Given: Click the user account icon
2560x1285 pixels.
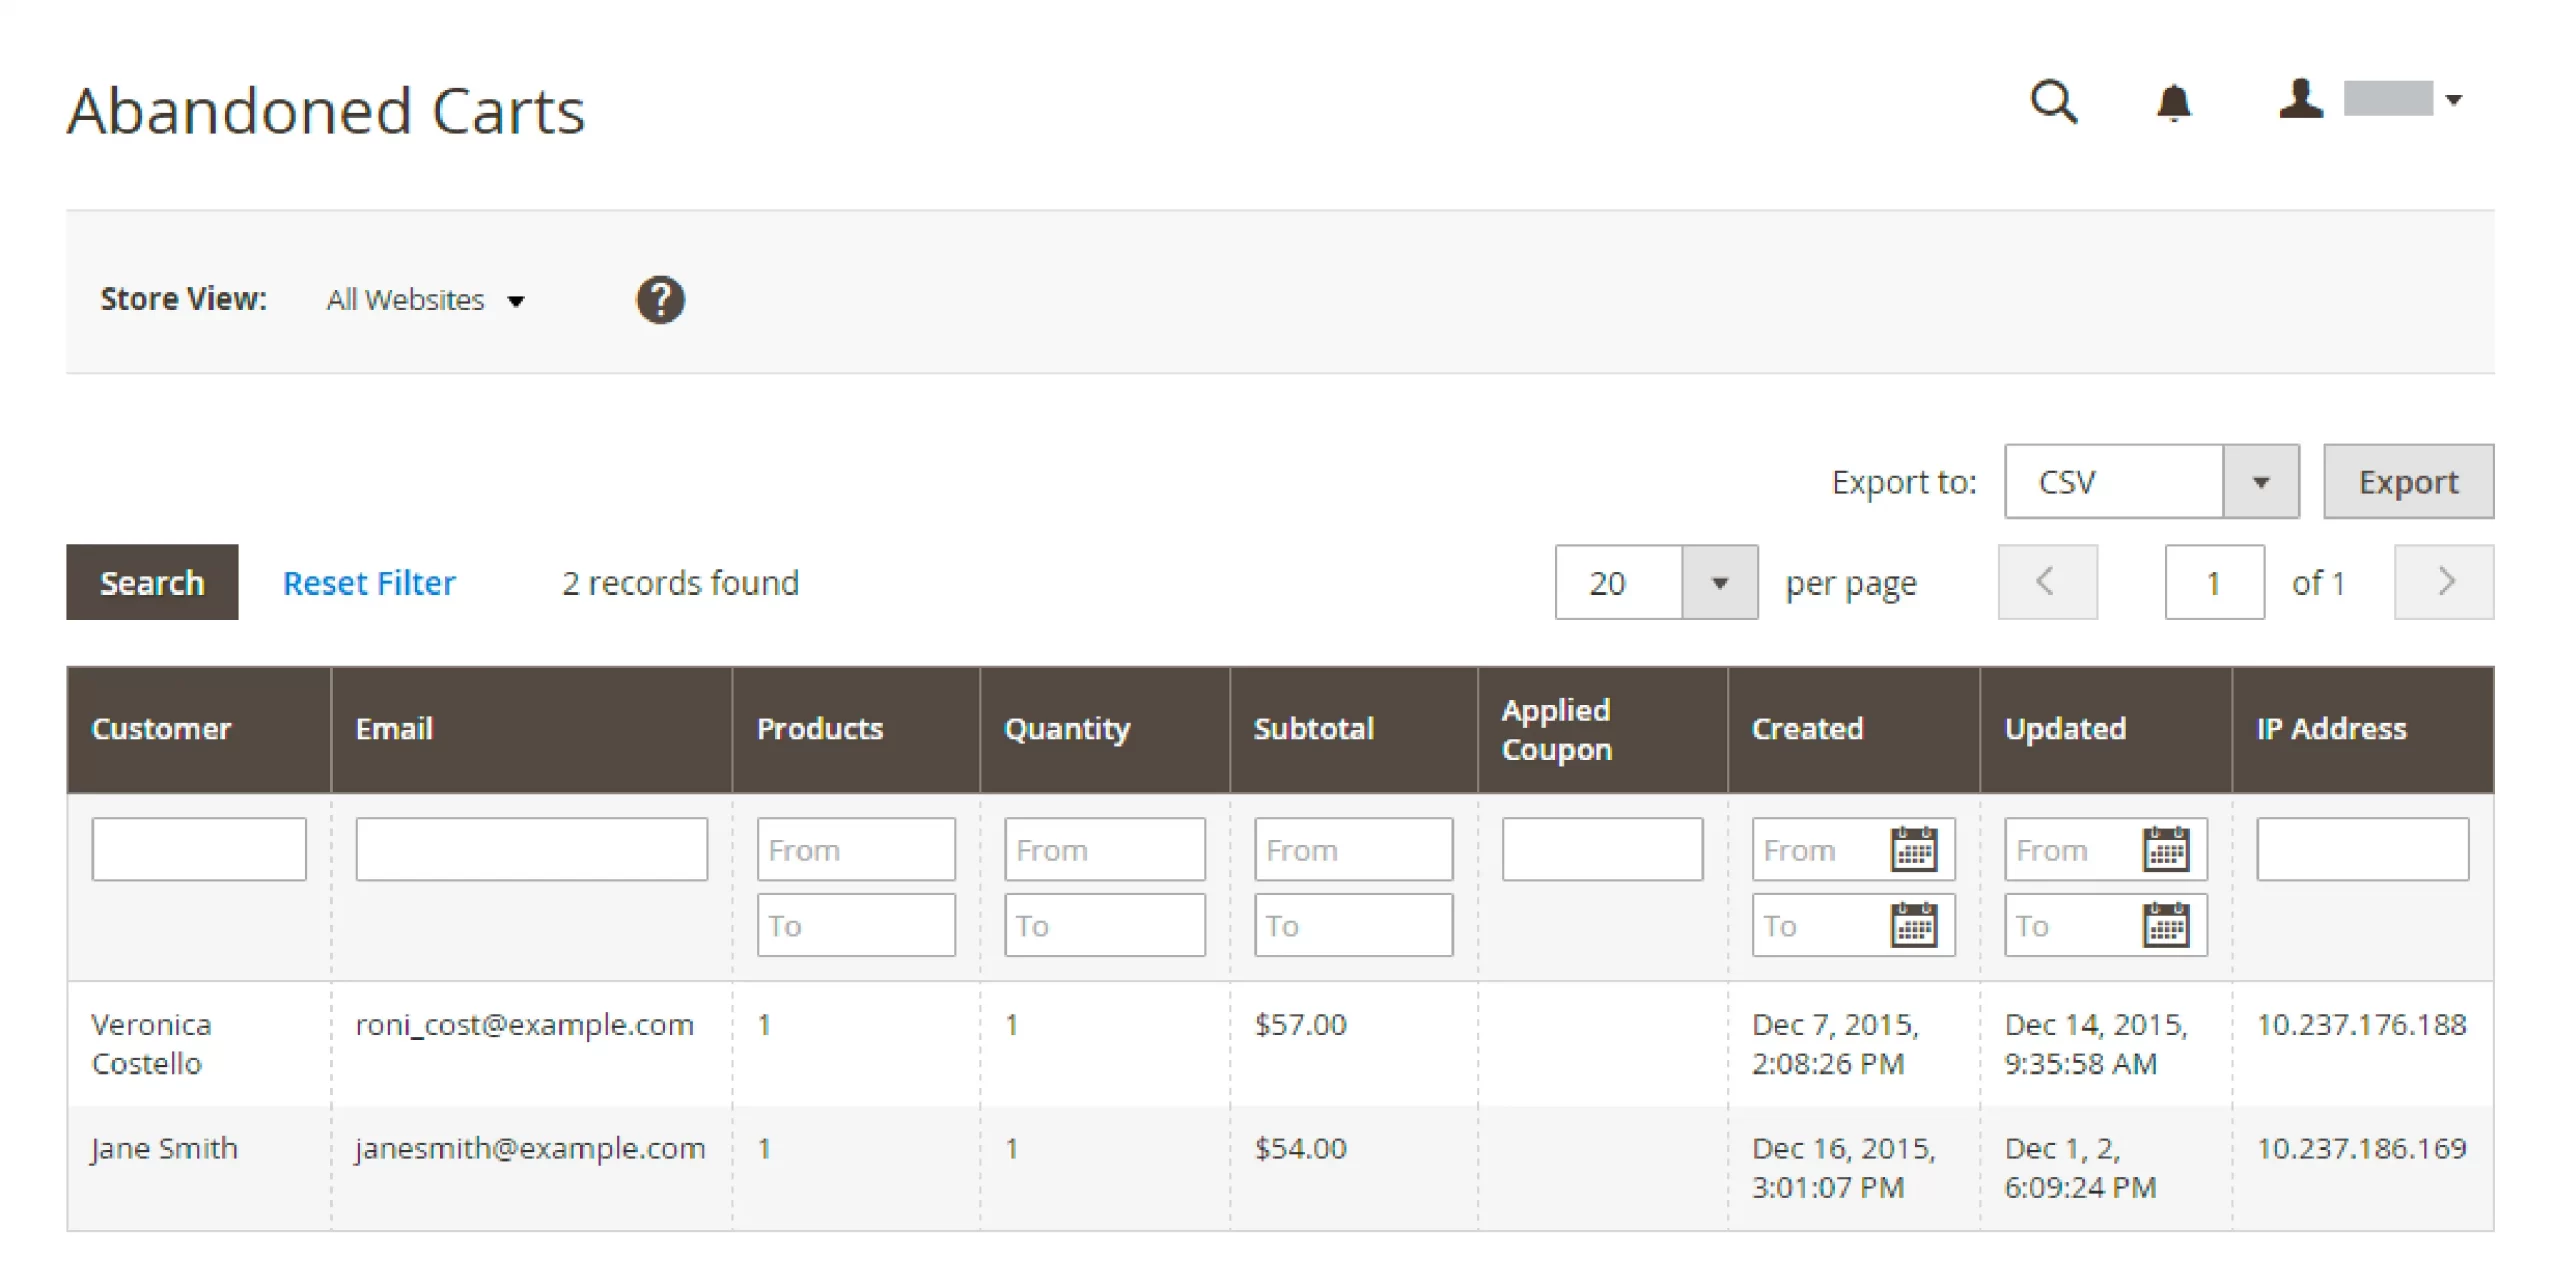Looking at the screenshot, I should 2300,100.
